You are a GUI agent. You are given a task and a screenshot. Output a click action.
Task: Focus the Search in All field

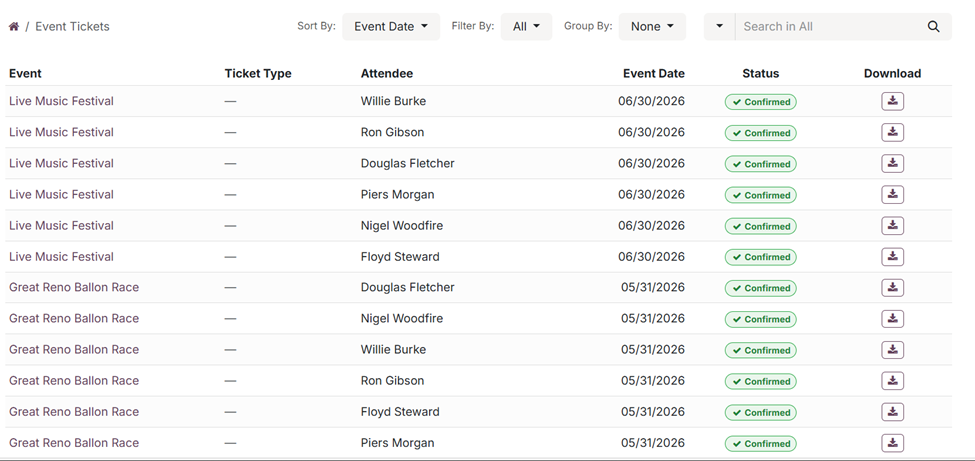(x=825, y=27)
